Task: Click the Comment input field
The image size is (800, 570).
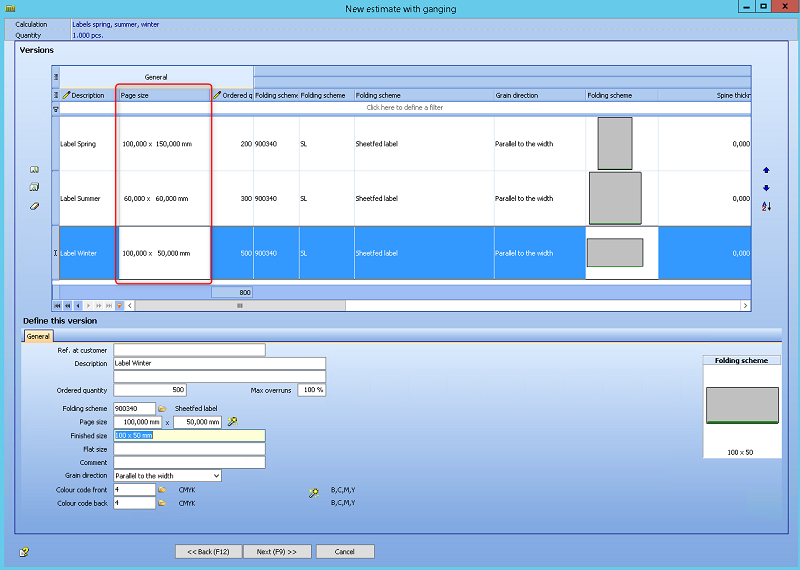Action: point(189,462)
